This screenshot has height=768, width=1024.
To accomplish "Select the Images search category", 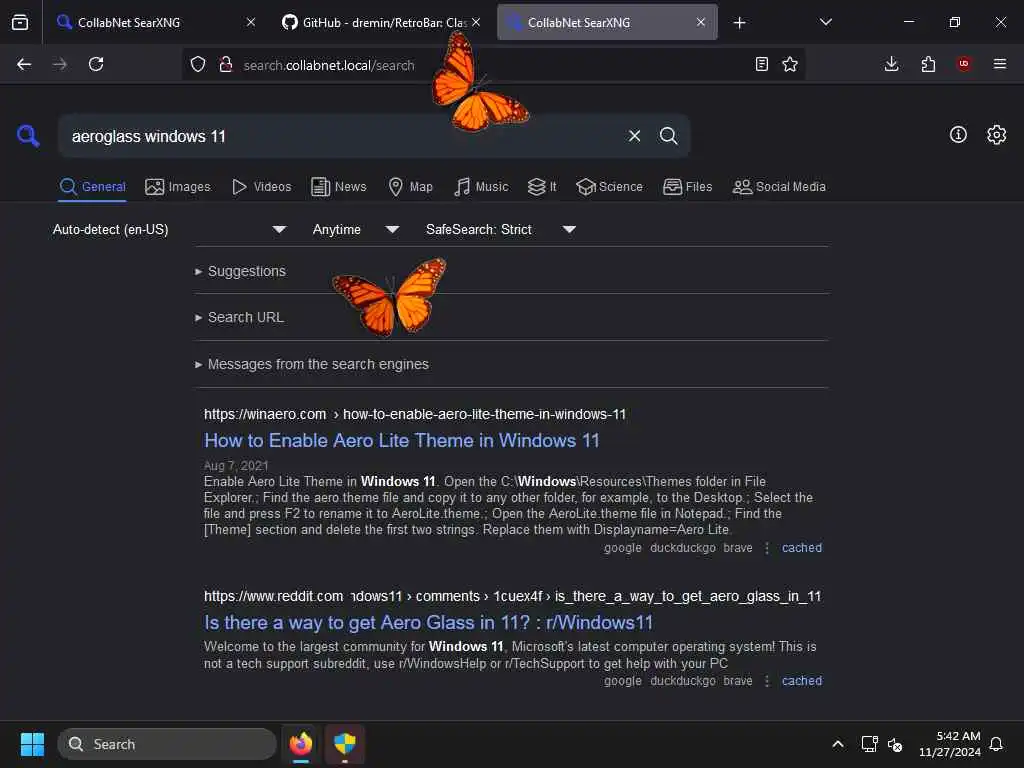I will pos(178,187).
